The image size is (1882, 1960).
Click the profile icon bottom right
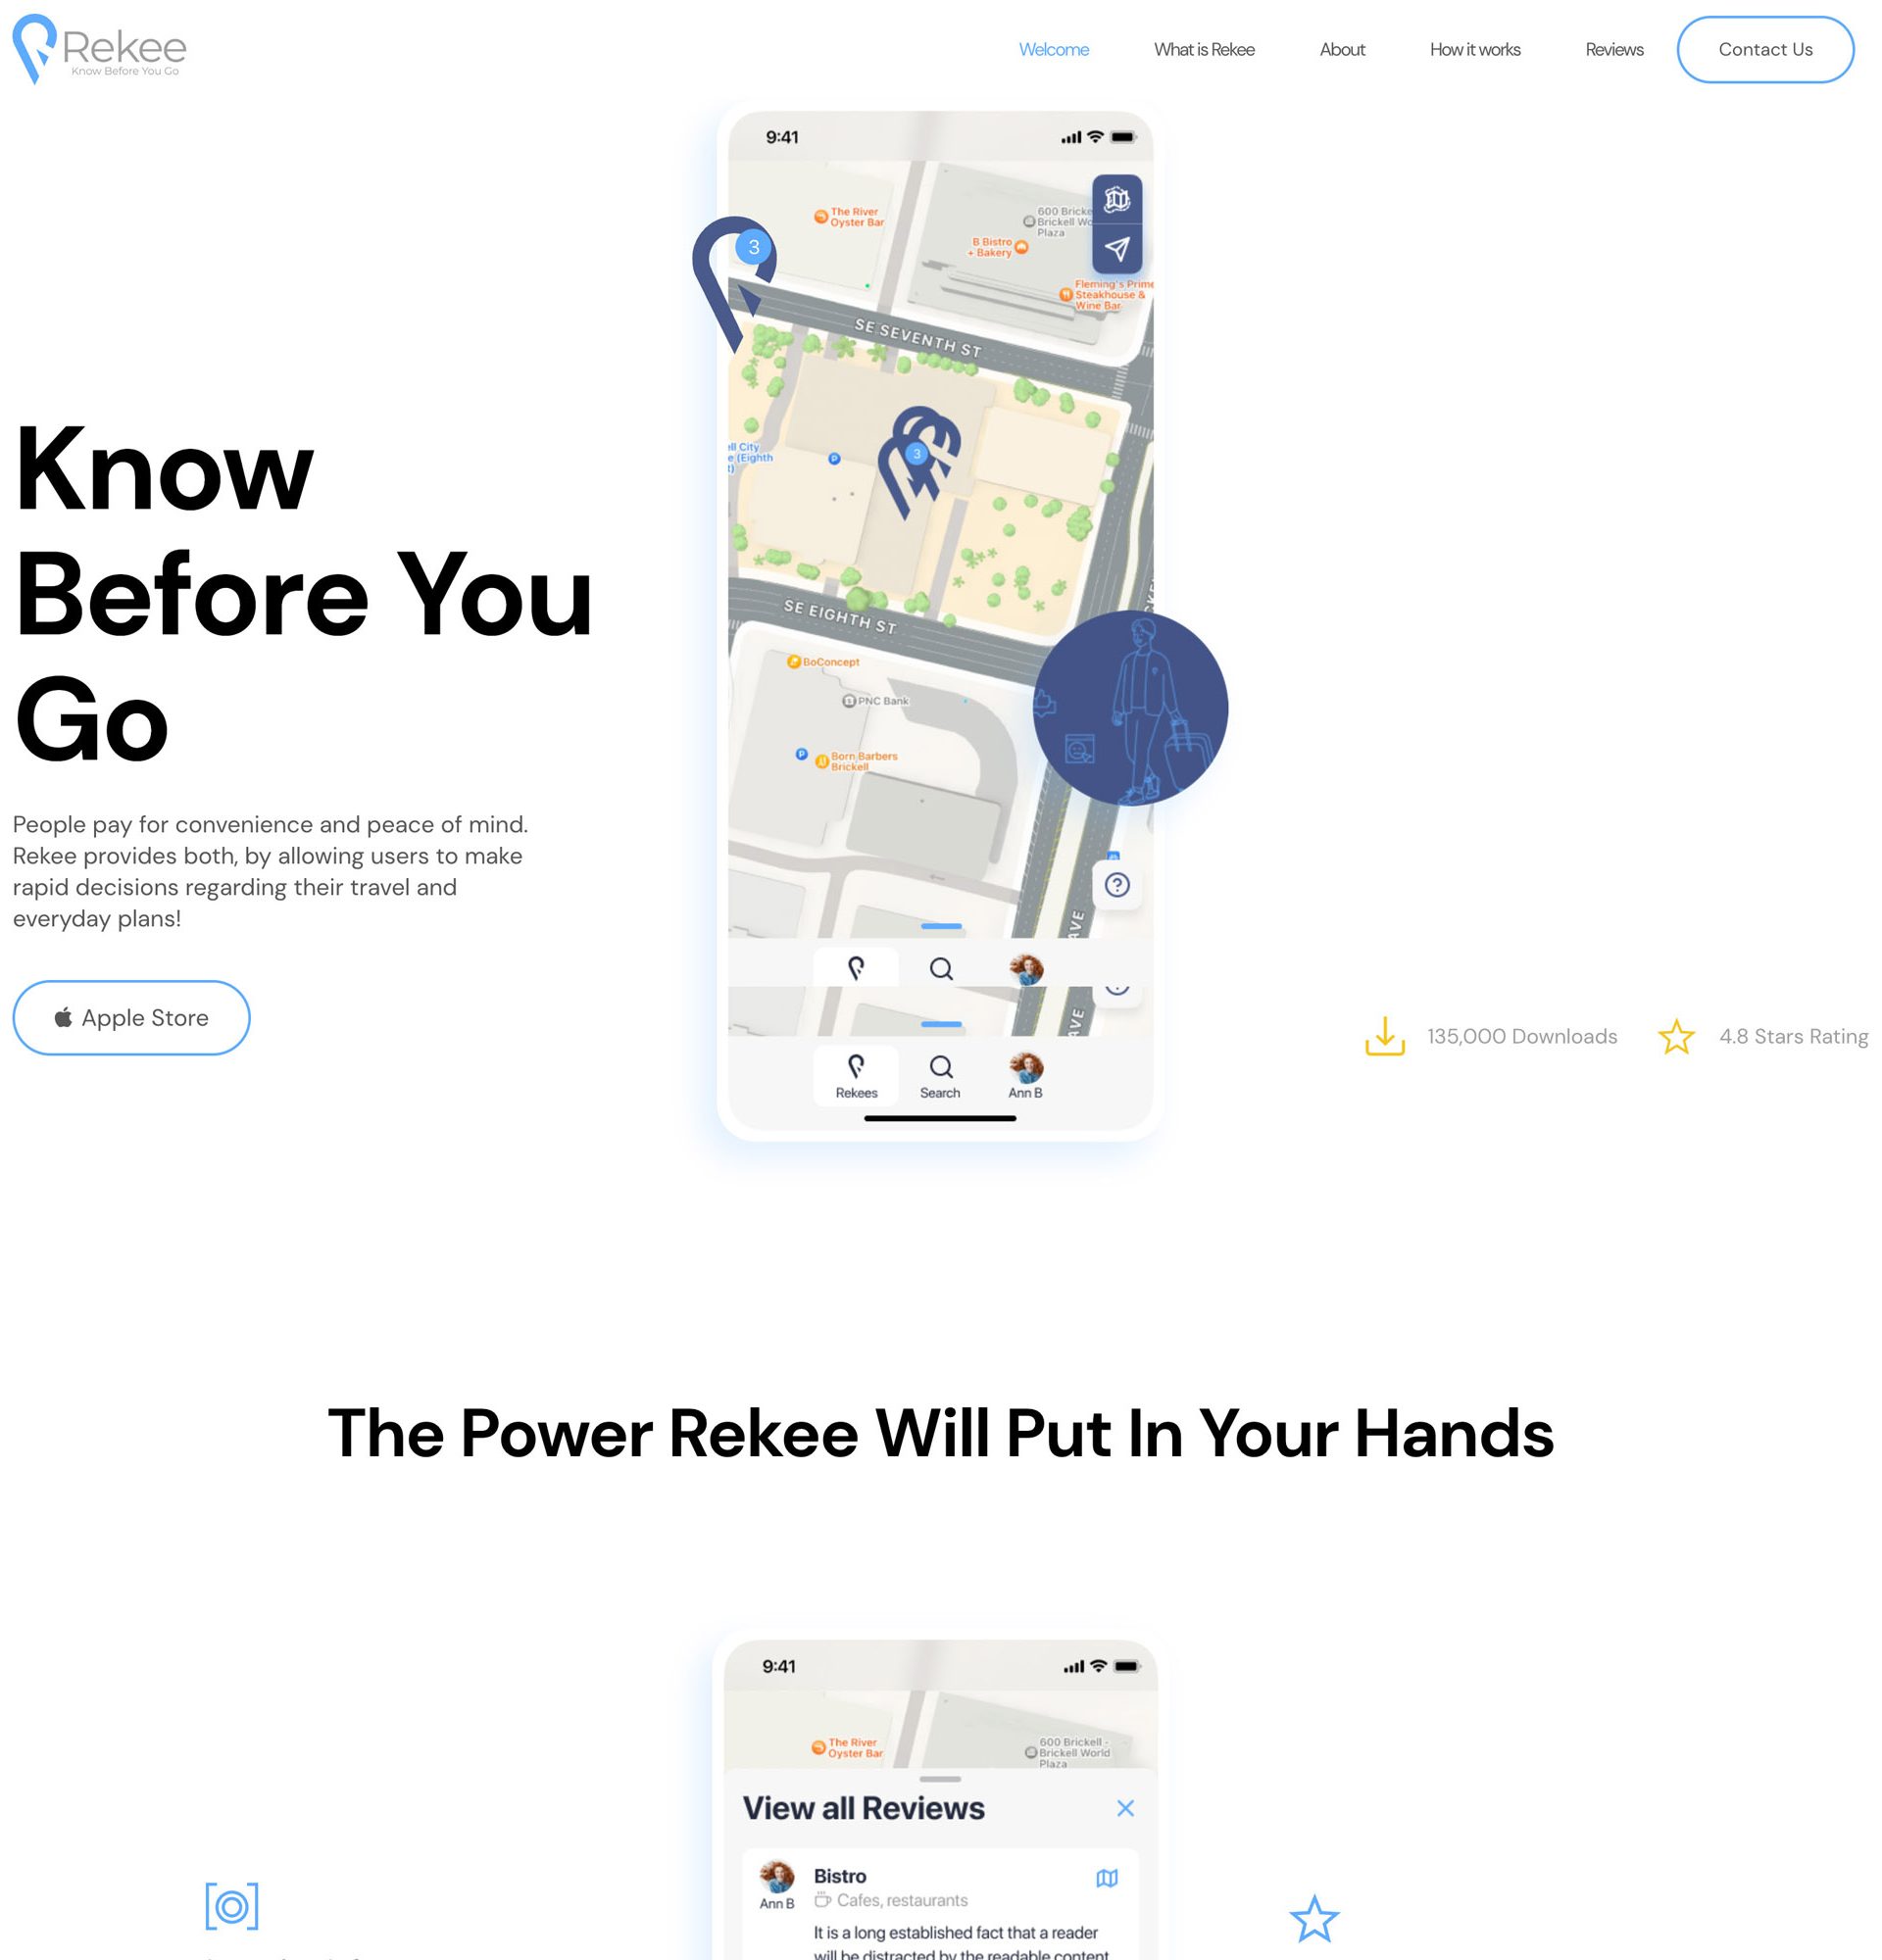1024,1069
